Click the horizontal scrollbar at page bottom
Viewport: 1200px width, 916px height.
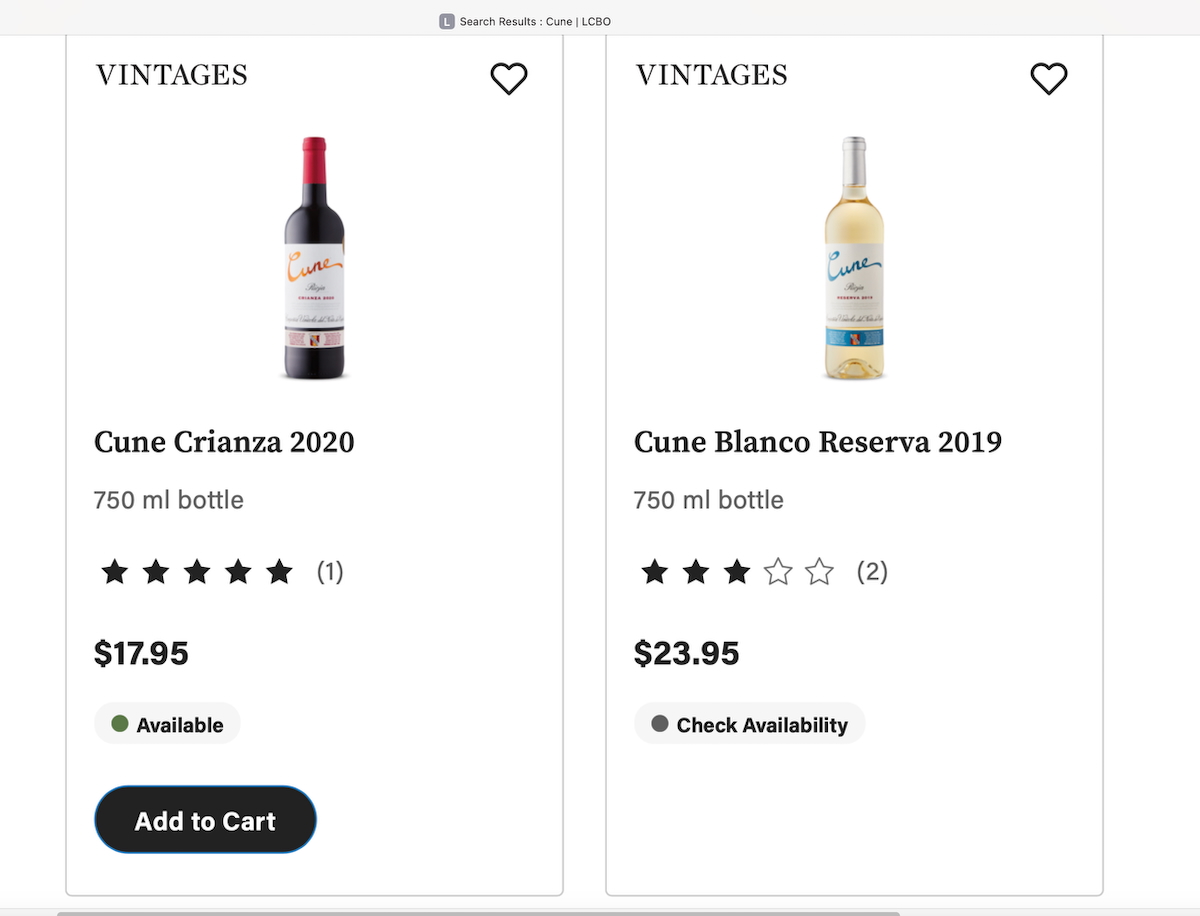pos(478,912)
